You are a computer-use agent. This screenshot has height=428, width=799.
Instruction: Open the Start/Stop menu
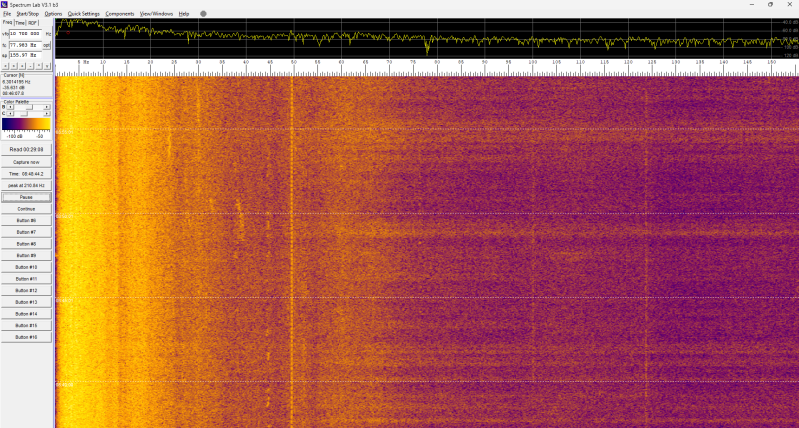pyautogui.click(x=28, y=14)
